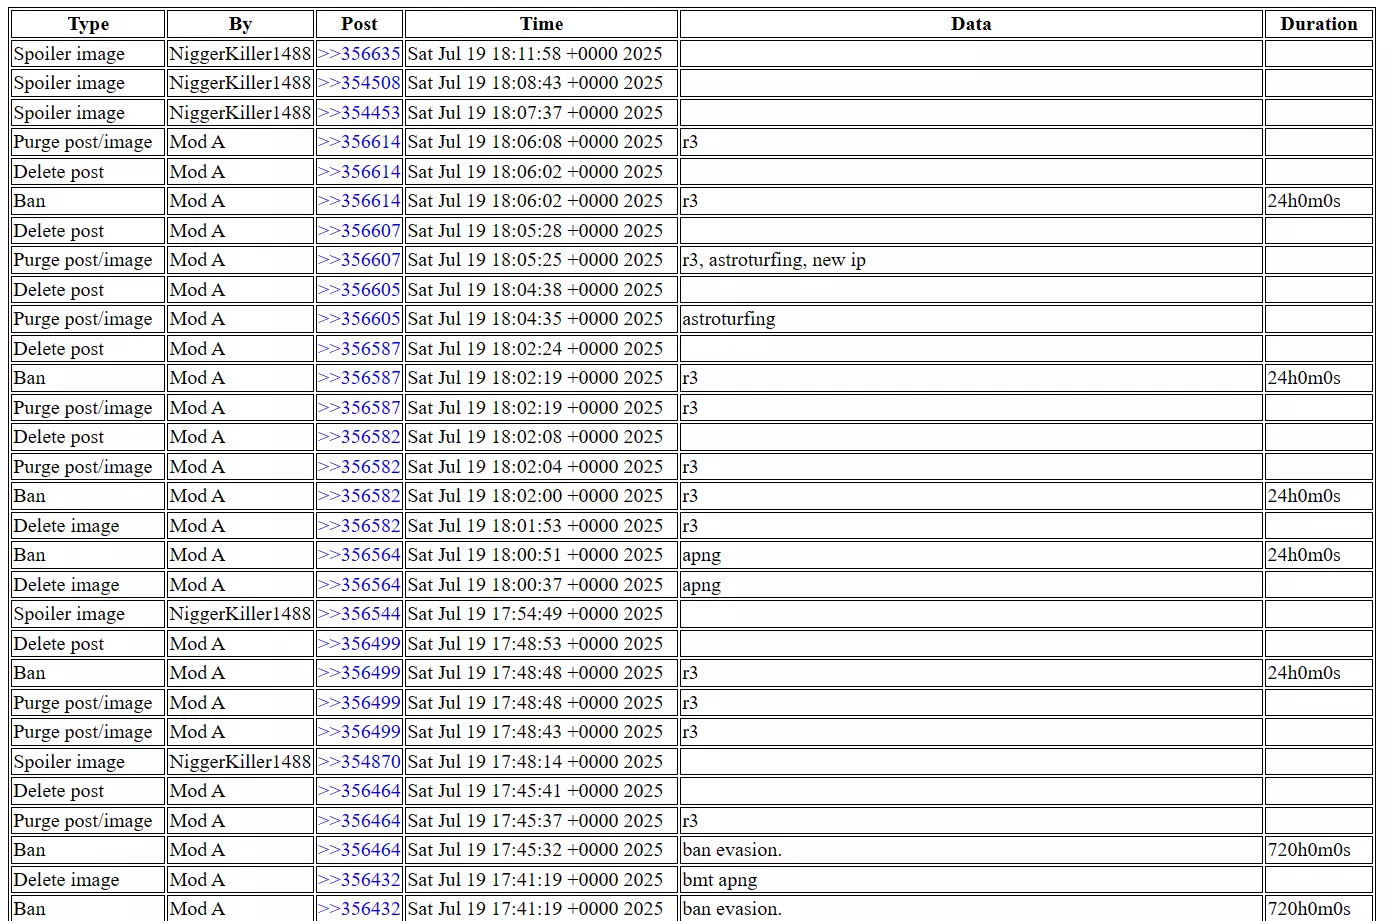This screenshot has width=1393, height=921.
Task: Click the Duration column header
Action: coord(1318,24)
